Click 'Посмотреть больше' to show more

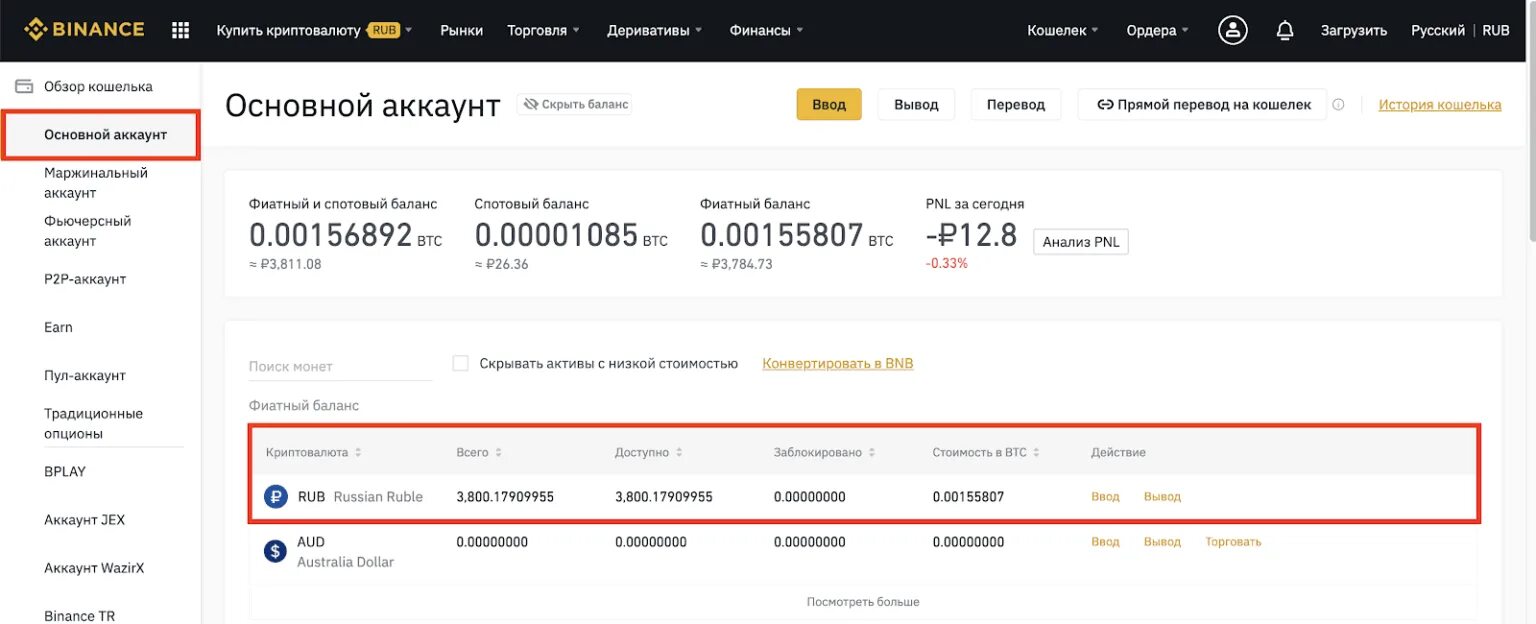pyautogui.click(x=863, y=602)
